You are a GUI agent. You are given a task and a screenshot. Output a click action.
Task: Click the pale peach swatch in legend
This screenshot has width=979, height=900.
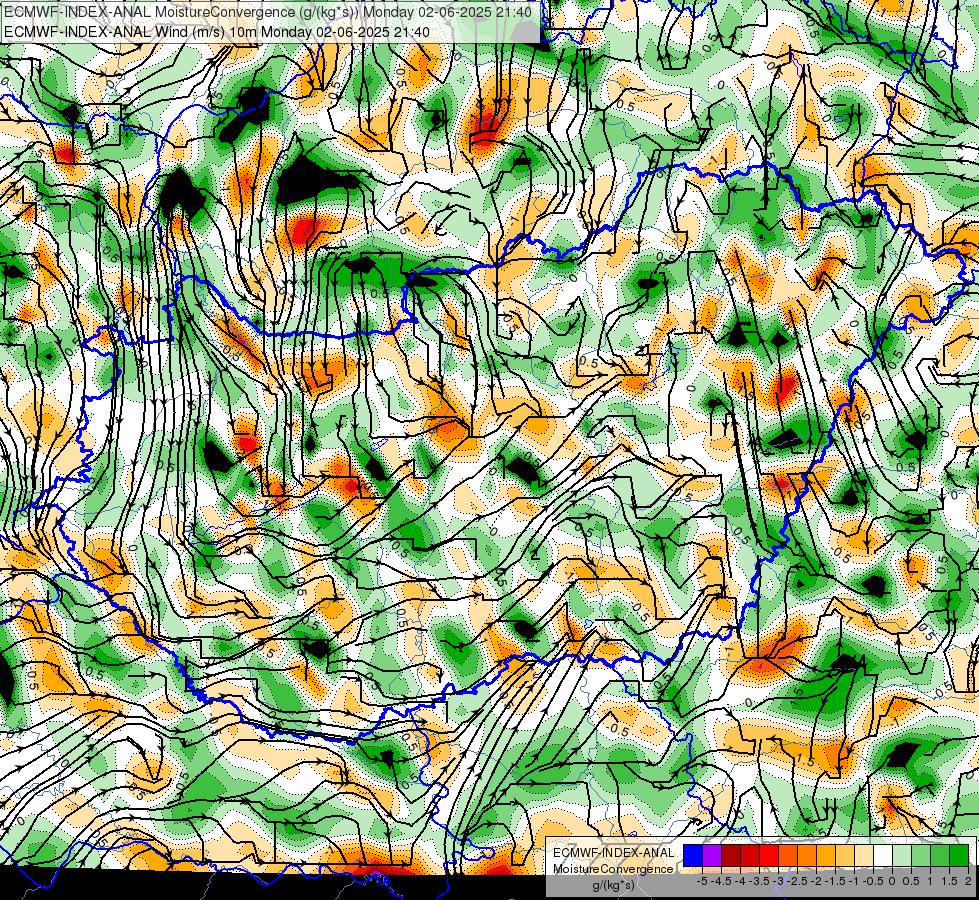pyautogui.click(x=864, y=856)
